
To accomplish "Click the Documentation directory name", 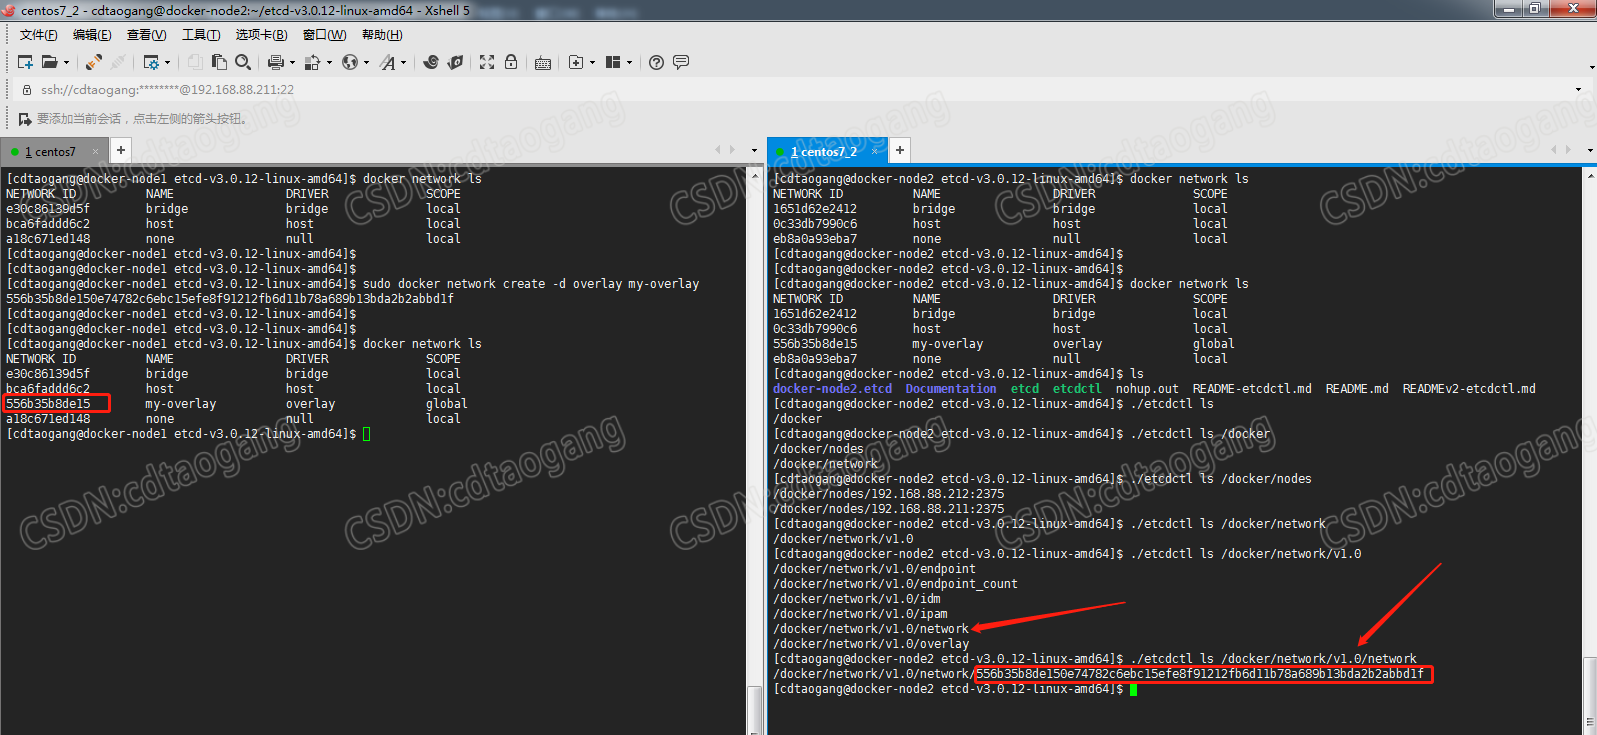I will click(950, 389).
